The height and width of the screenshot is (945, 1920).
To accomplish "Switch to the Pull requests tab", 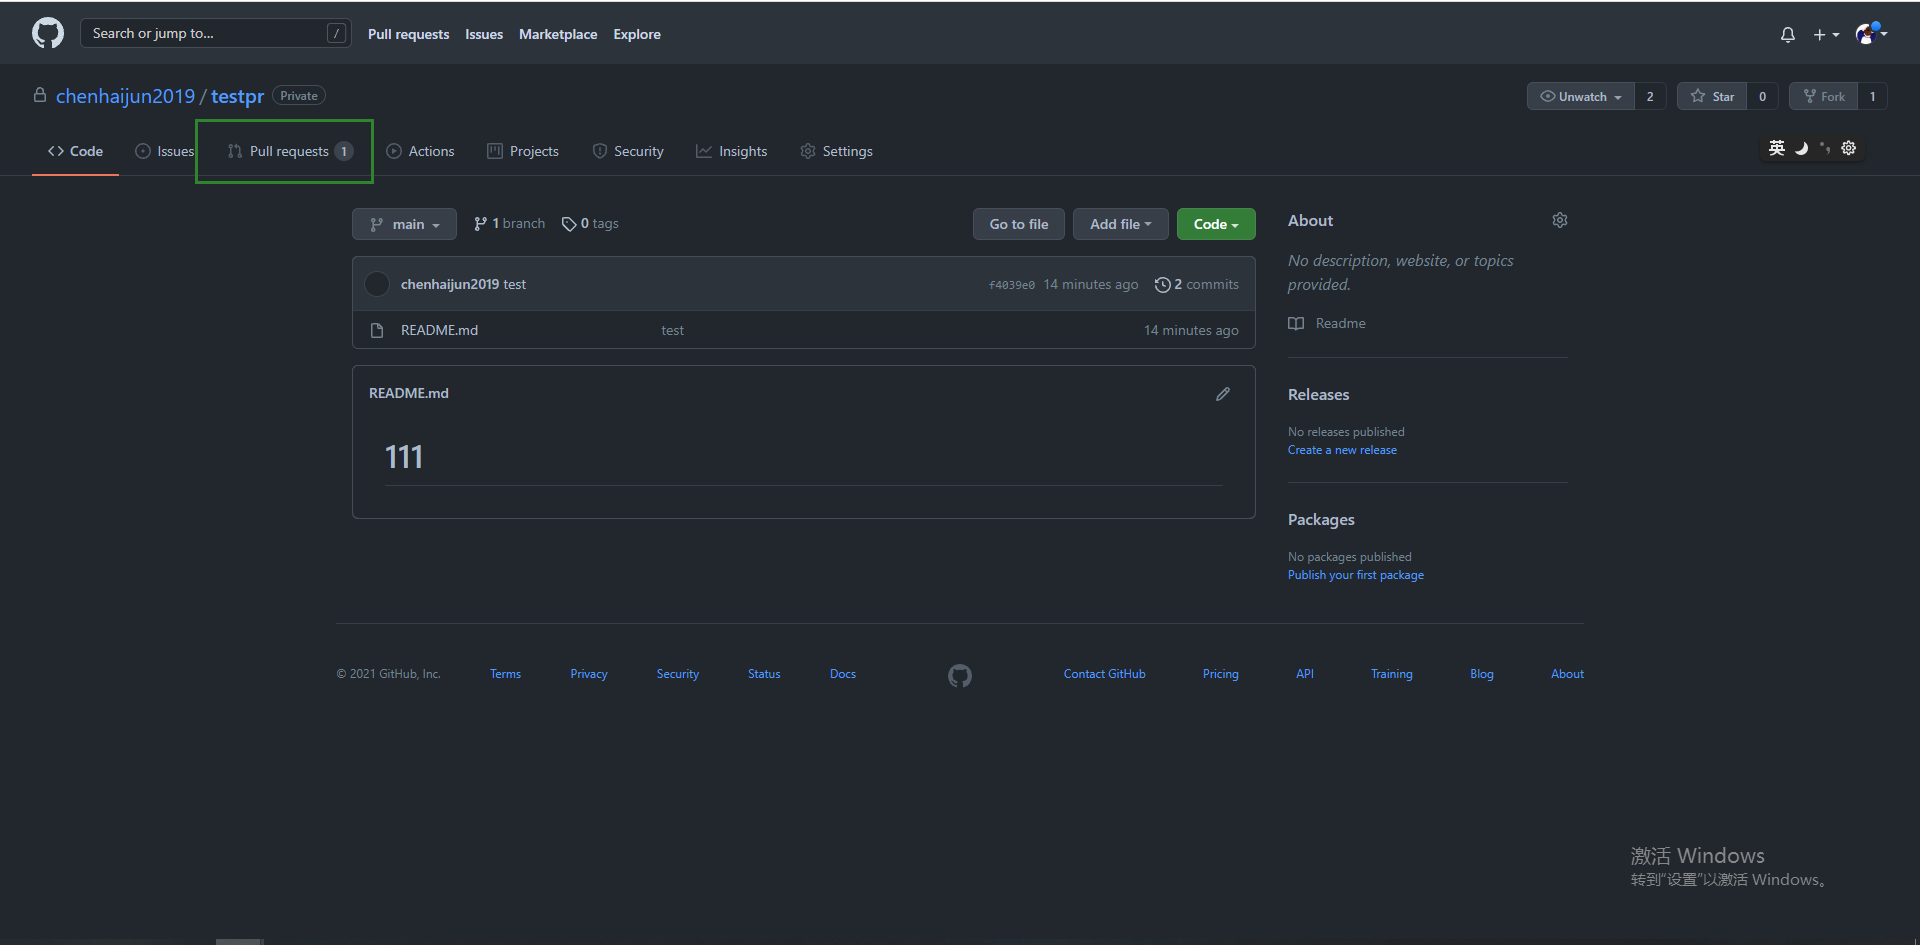I will pyautogui.click(x=290, y=151).
